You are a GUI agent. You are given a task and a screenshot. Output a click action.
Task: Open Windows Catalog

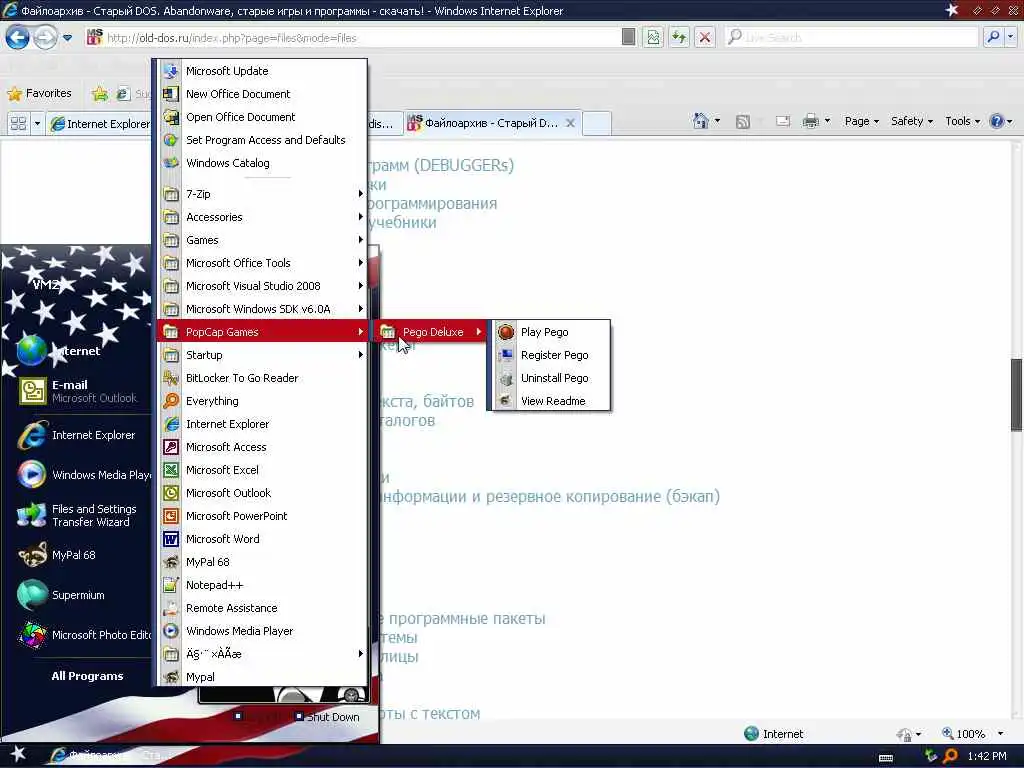tap(263, 163)
